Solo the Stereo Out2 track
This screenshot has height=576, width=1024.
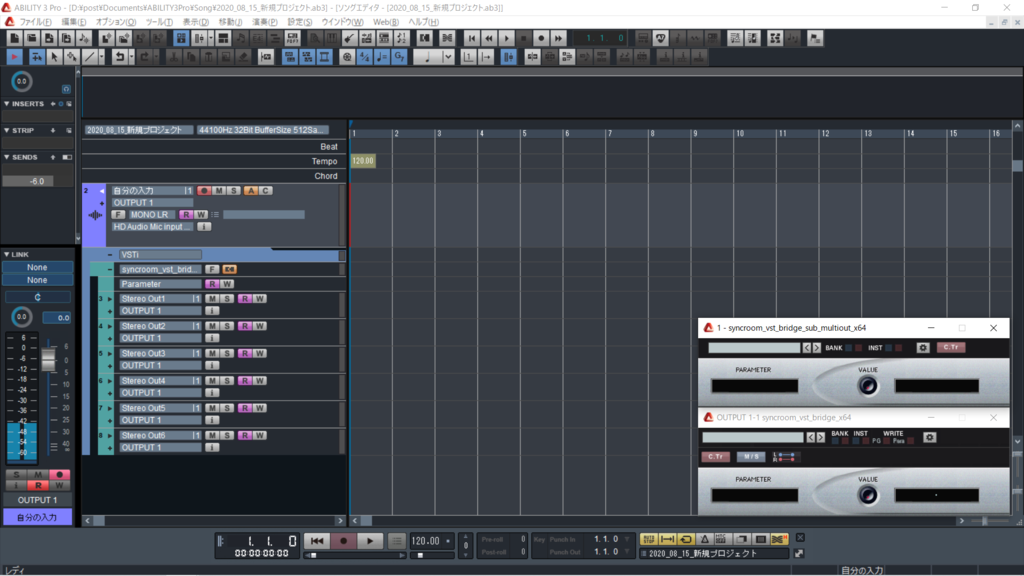pyautogui.click(x=227, y=326)
